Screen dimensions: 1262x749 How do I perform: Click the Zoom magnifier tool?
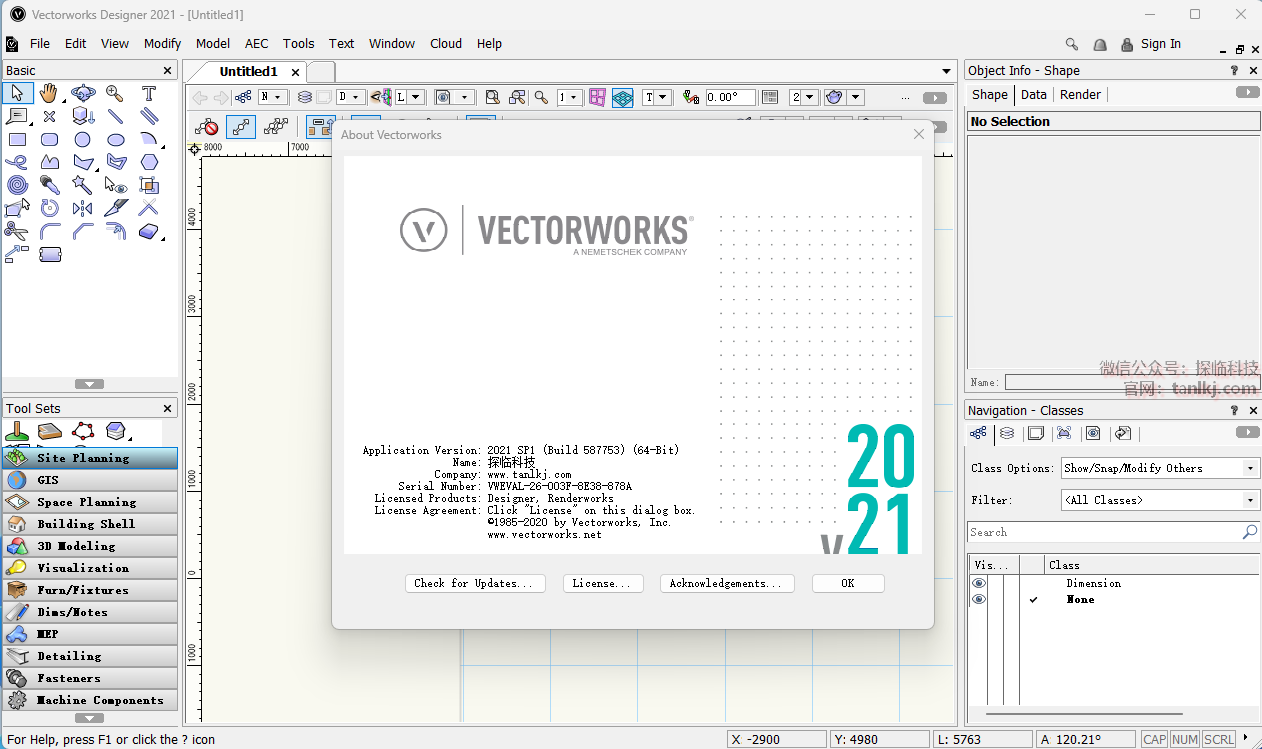(115, 94)
